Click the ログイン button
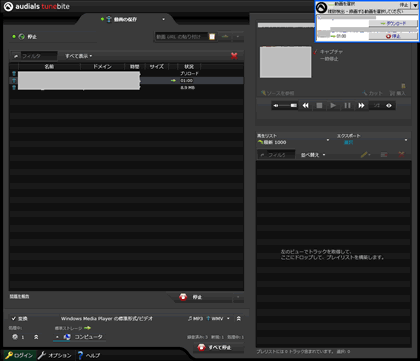Viewport: 420px width, 361px height. (x=19, y=355)
